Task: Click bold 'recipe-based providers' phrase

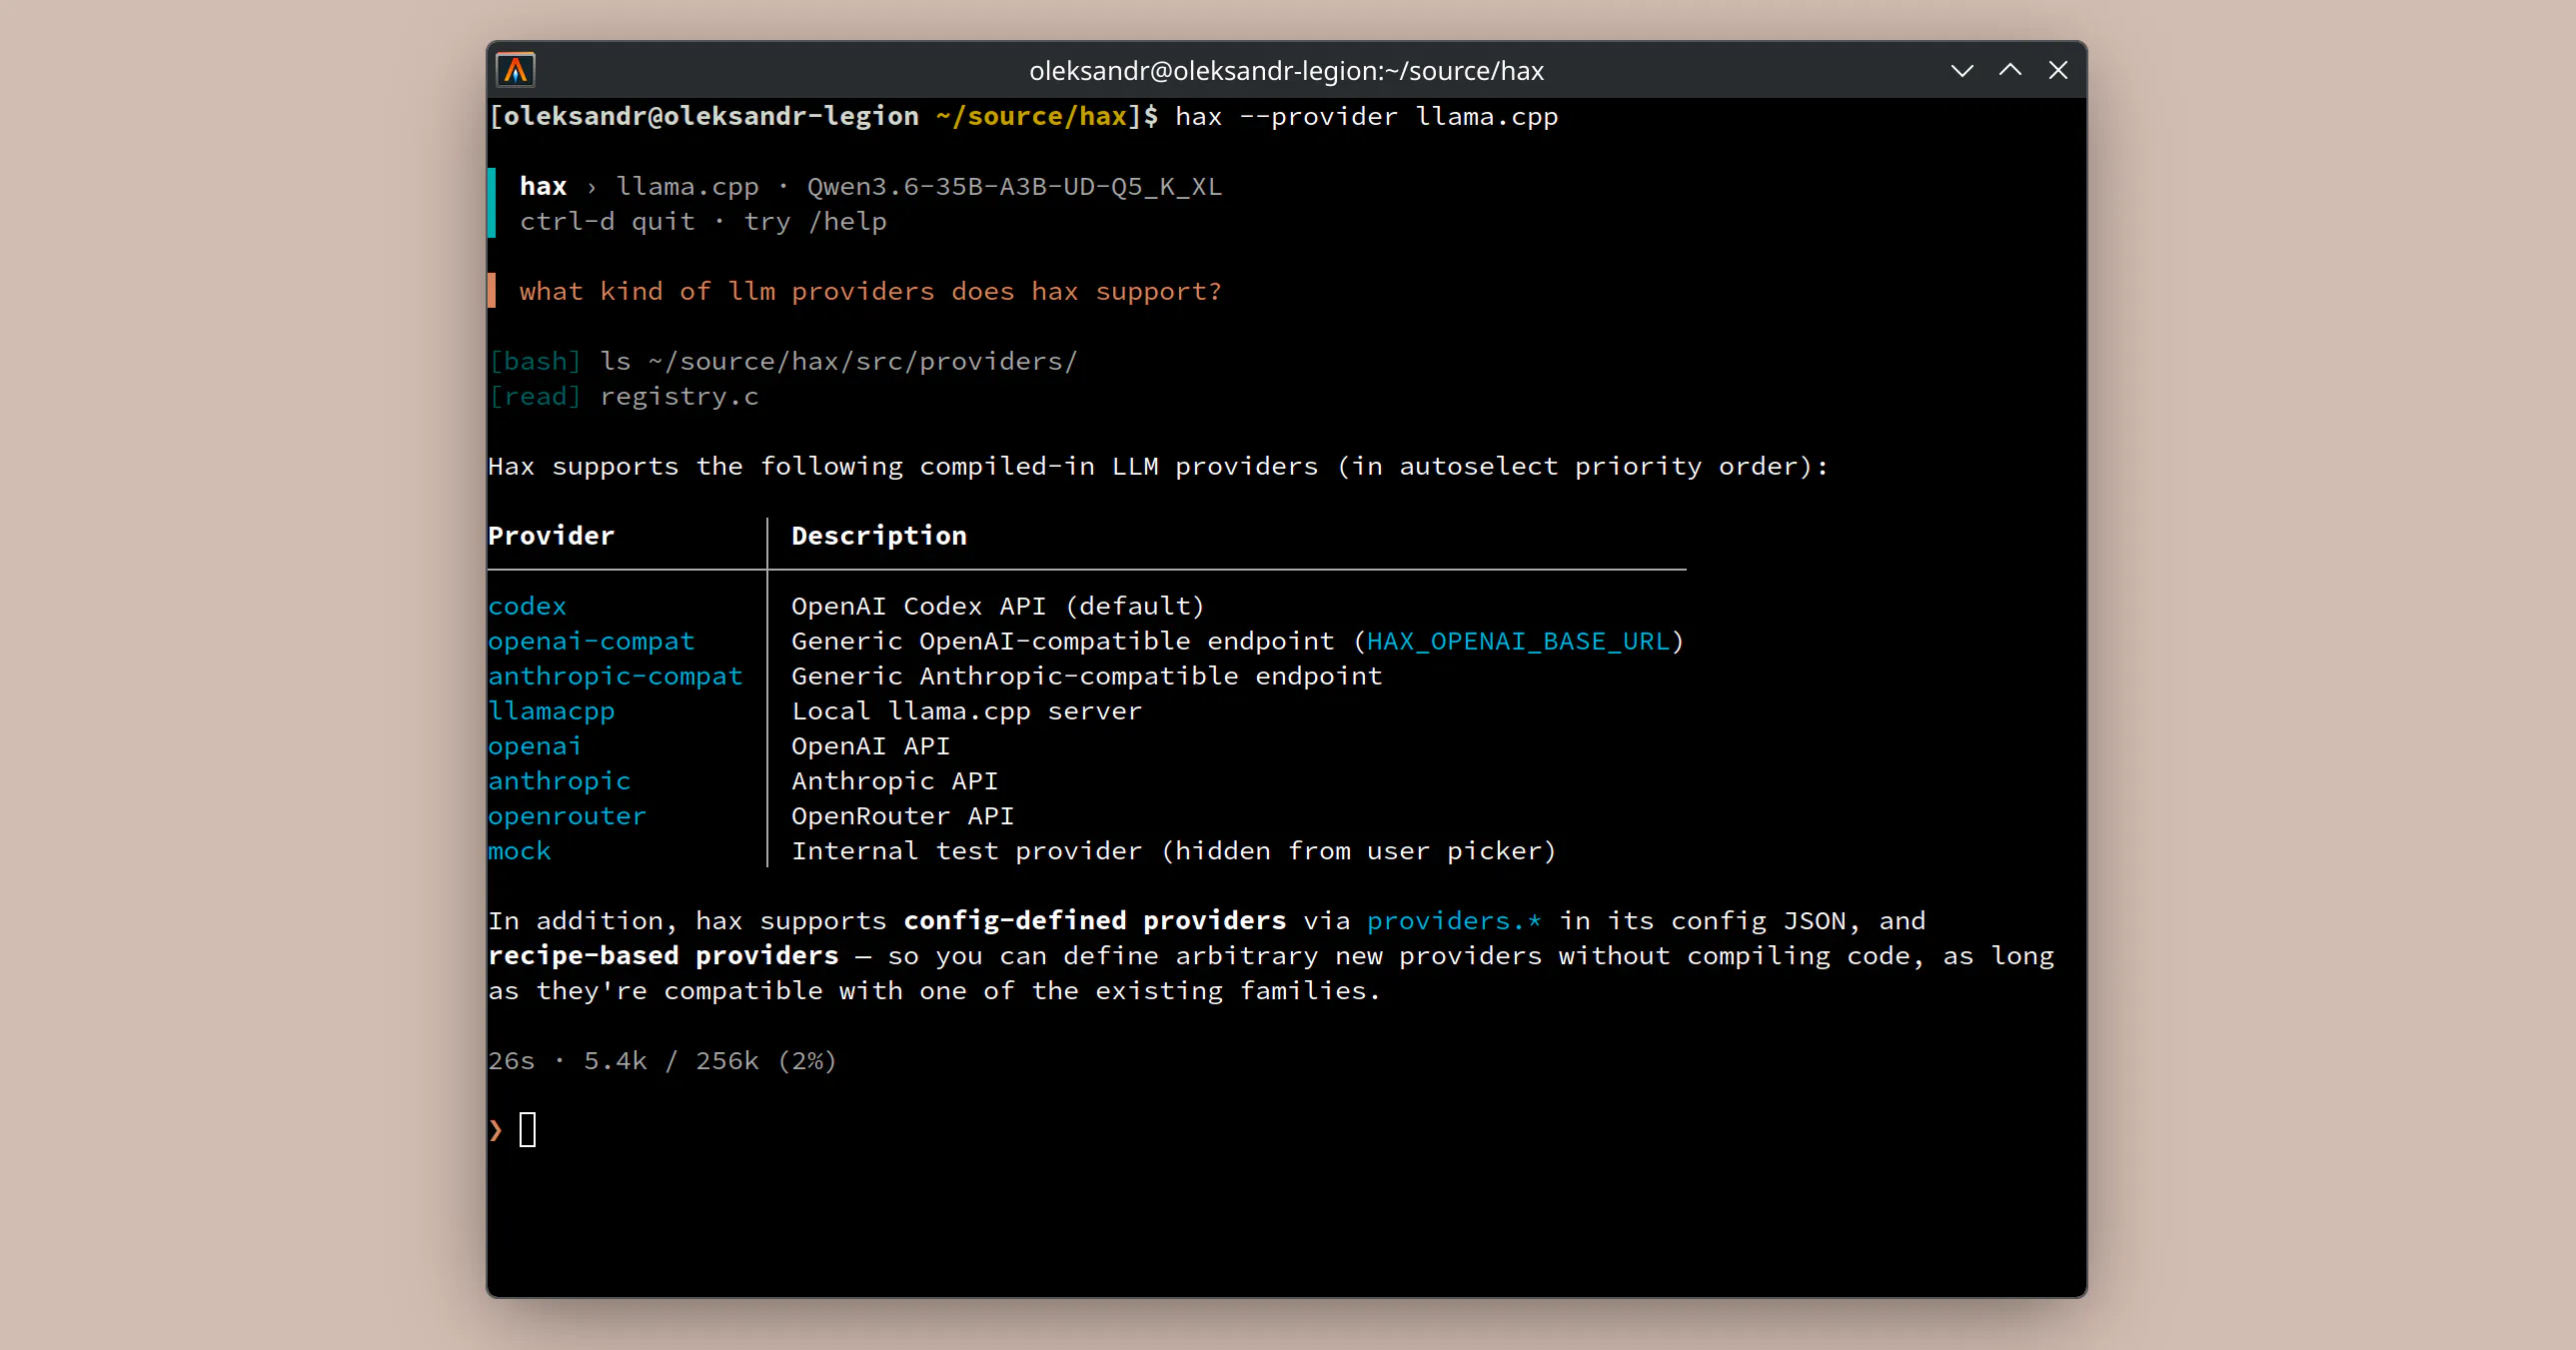Action: pos(663,957)
